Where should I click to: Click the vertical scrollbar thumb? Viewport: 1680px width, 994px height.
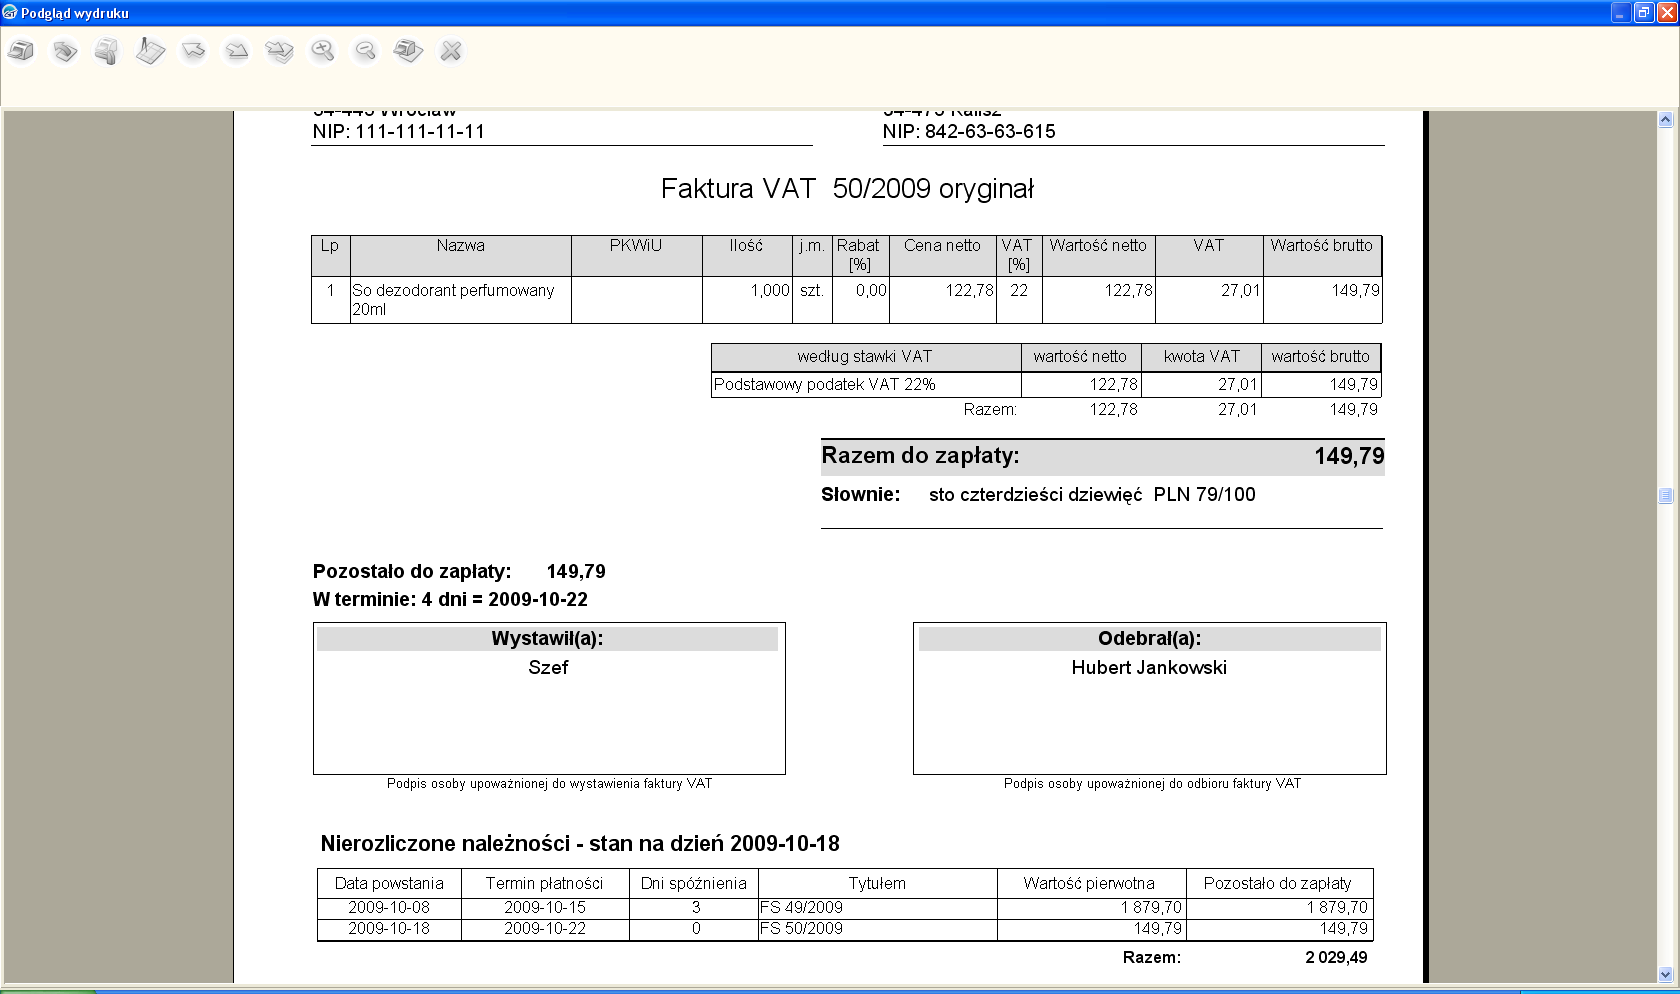pyautogui.click(x=1665, y=495)
